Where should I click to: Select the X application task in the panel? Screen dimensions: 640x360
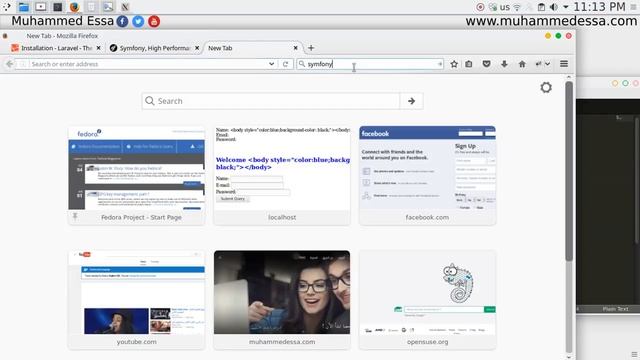click(x=125, y=7)
